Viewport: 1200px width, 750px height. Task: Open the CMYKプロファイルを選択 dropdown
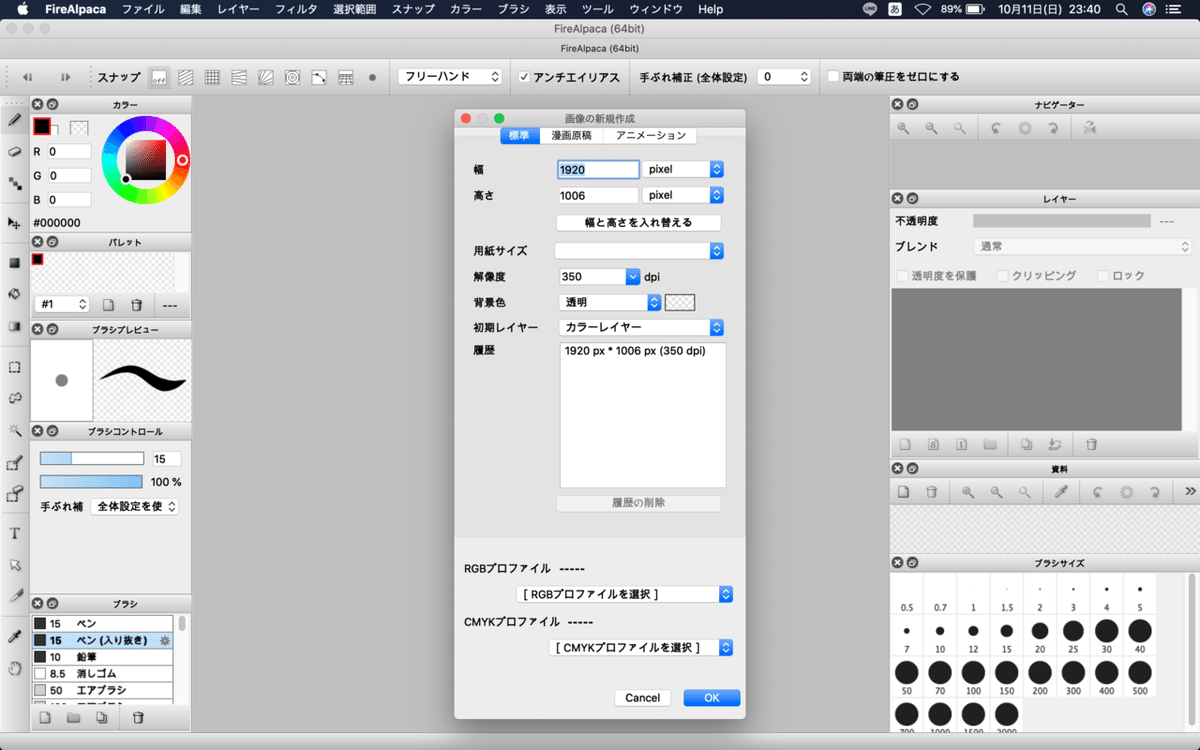point(641,647)
